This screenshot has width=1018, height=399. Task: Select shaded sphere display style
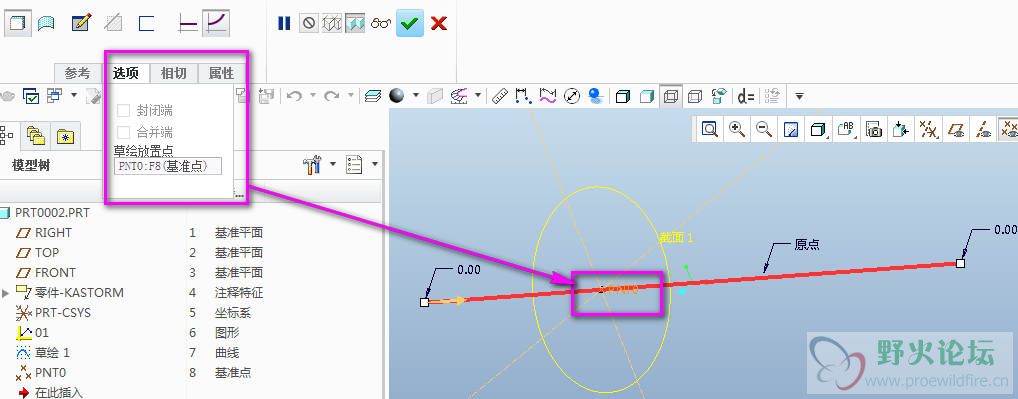(397, 96)
